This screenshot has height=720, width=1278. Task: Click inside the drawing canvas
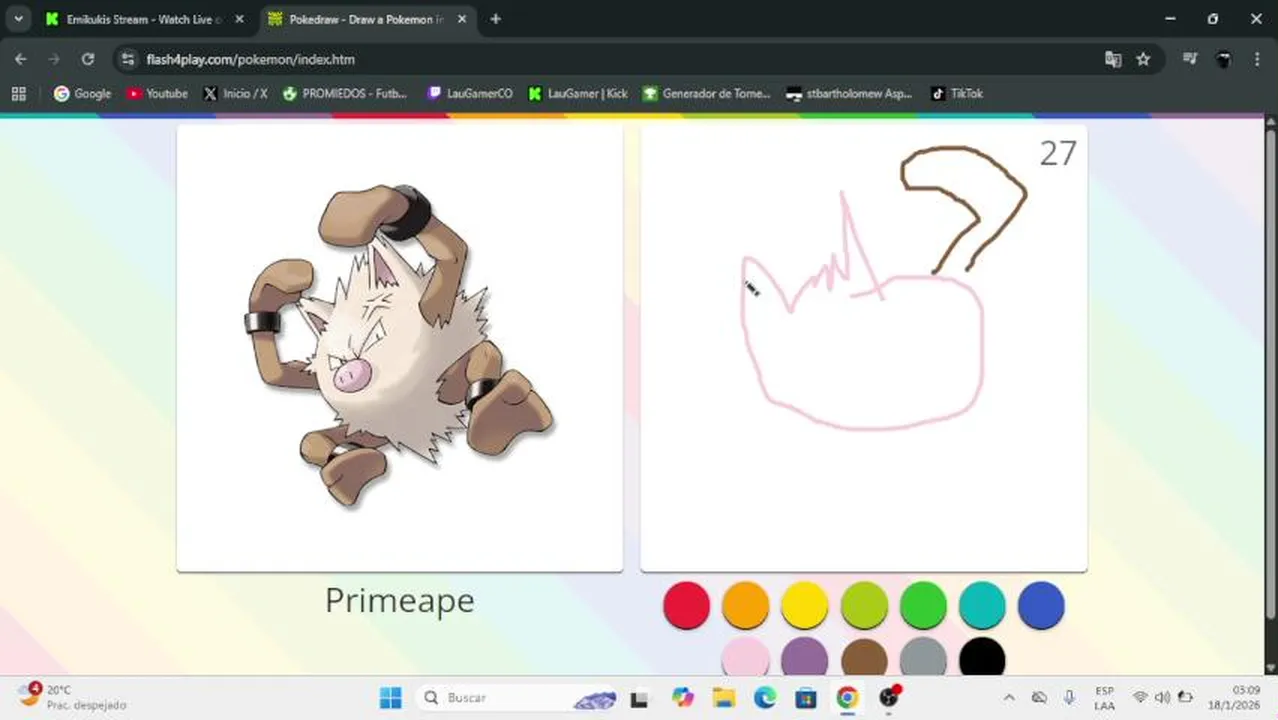pos(864,346)
